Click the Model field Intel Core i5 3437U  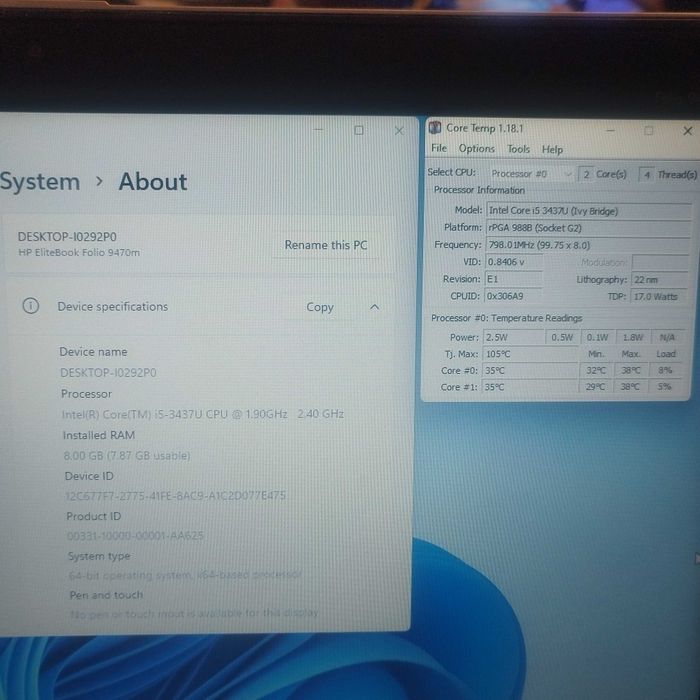(x=588, y=211)
